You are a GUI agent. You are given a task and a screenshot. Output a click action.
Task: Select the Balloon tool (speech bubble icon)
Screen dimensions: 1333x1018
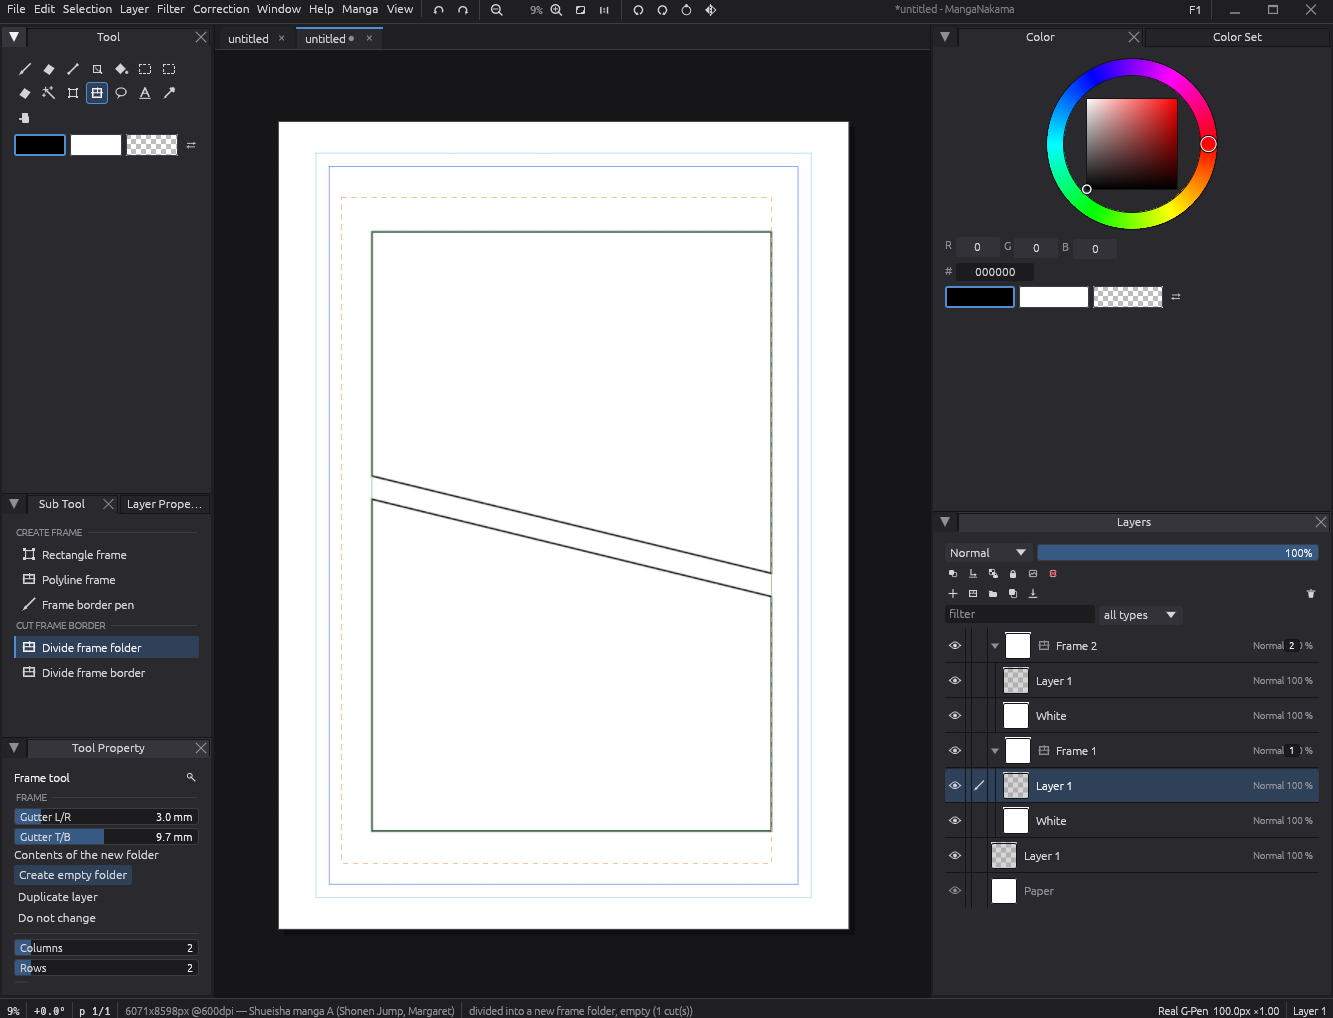pyautogui.click(x=121, y=93)
